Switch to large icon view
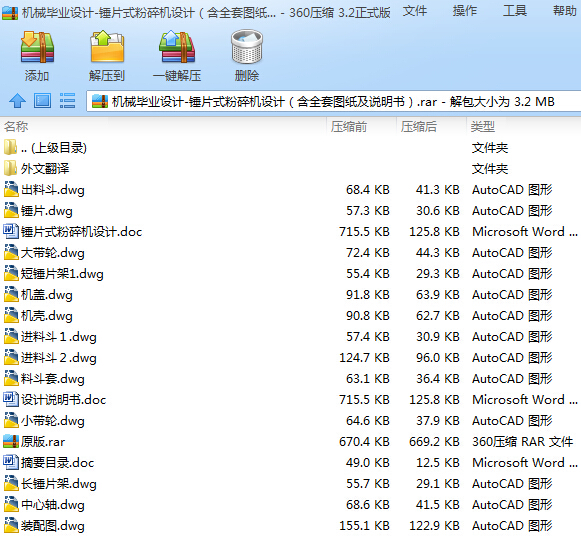This screenshot has height=547, width=581. pyautogui.click(x=43, y=101)
